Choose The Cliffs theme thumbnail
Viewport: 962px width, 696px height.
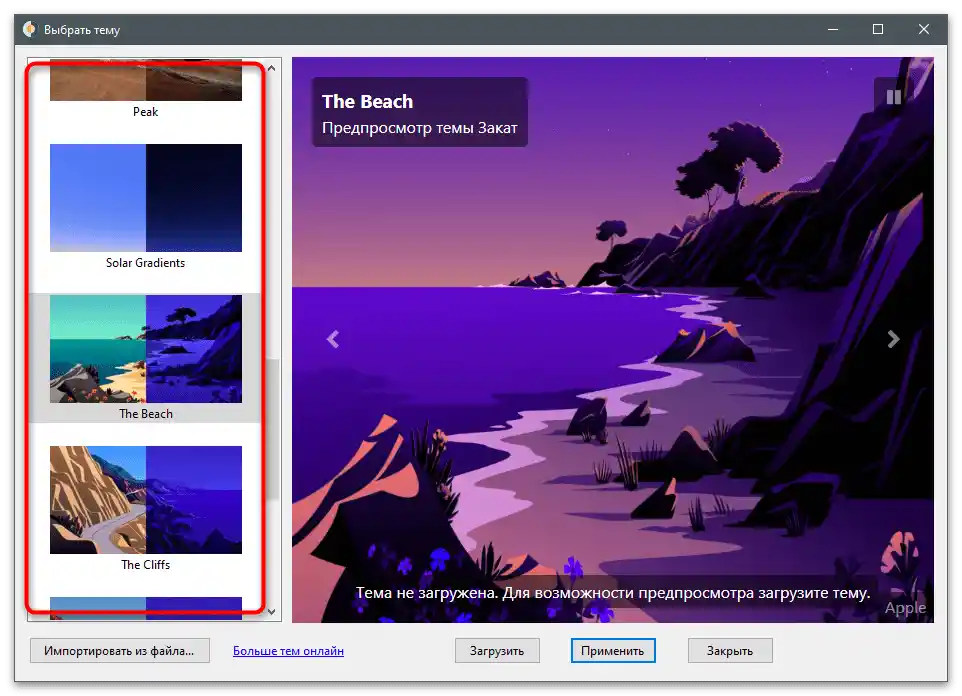pos(146,500)
